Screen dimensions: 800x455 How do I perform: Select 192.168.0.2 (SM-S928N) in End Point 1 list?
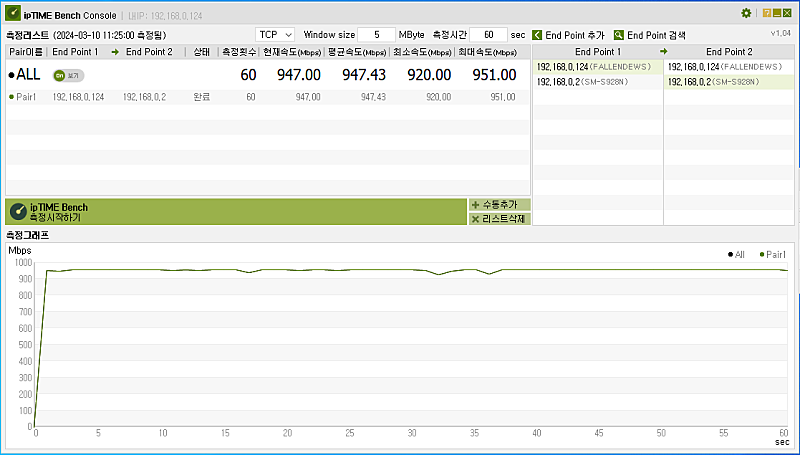[597, 82]
